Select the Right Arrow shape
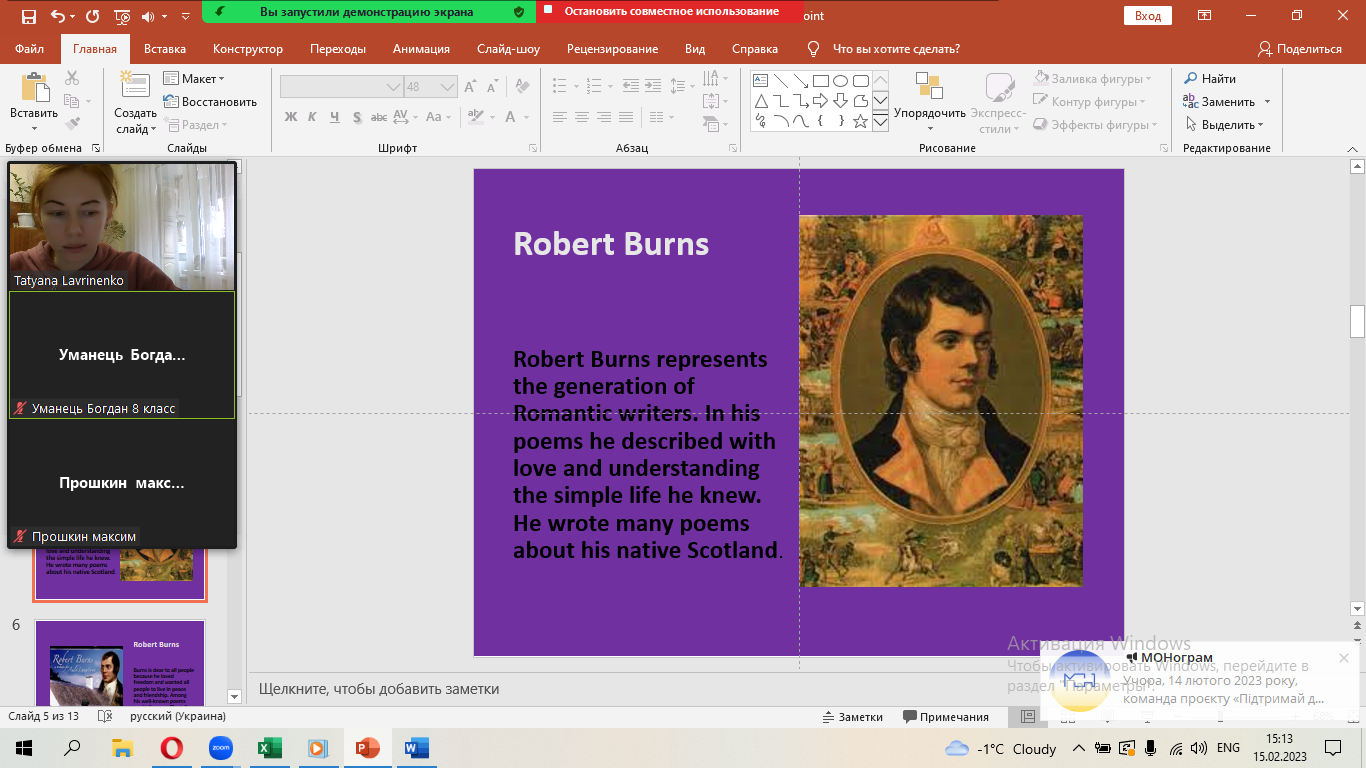The height and width of the screenshot is (768, 1366). coord(820,101)
